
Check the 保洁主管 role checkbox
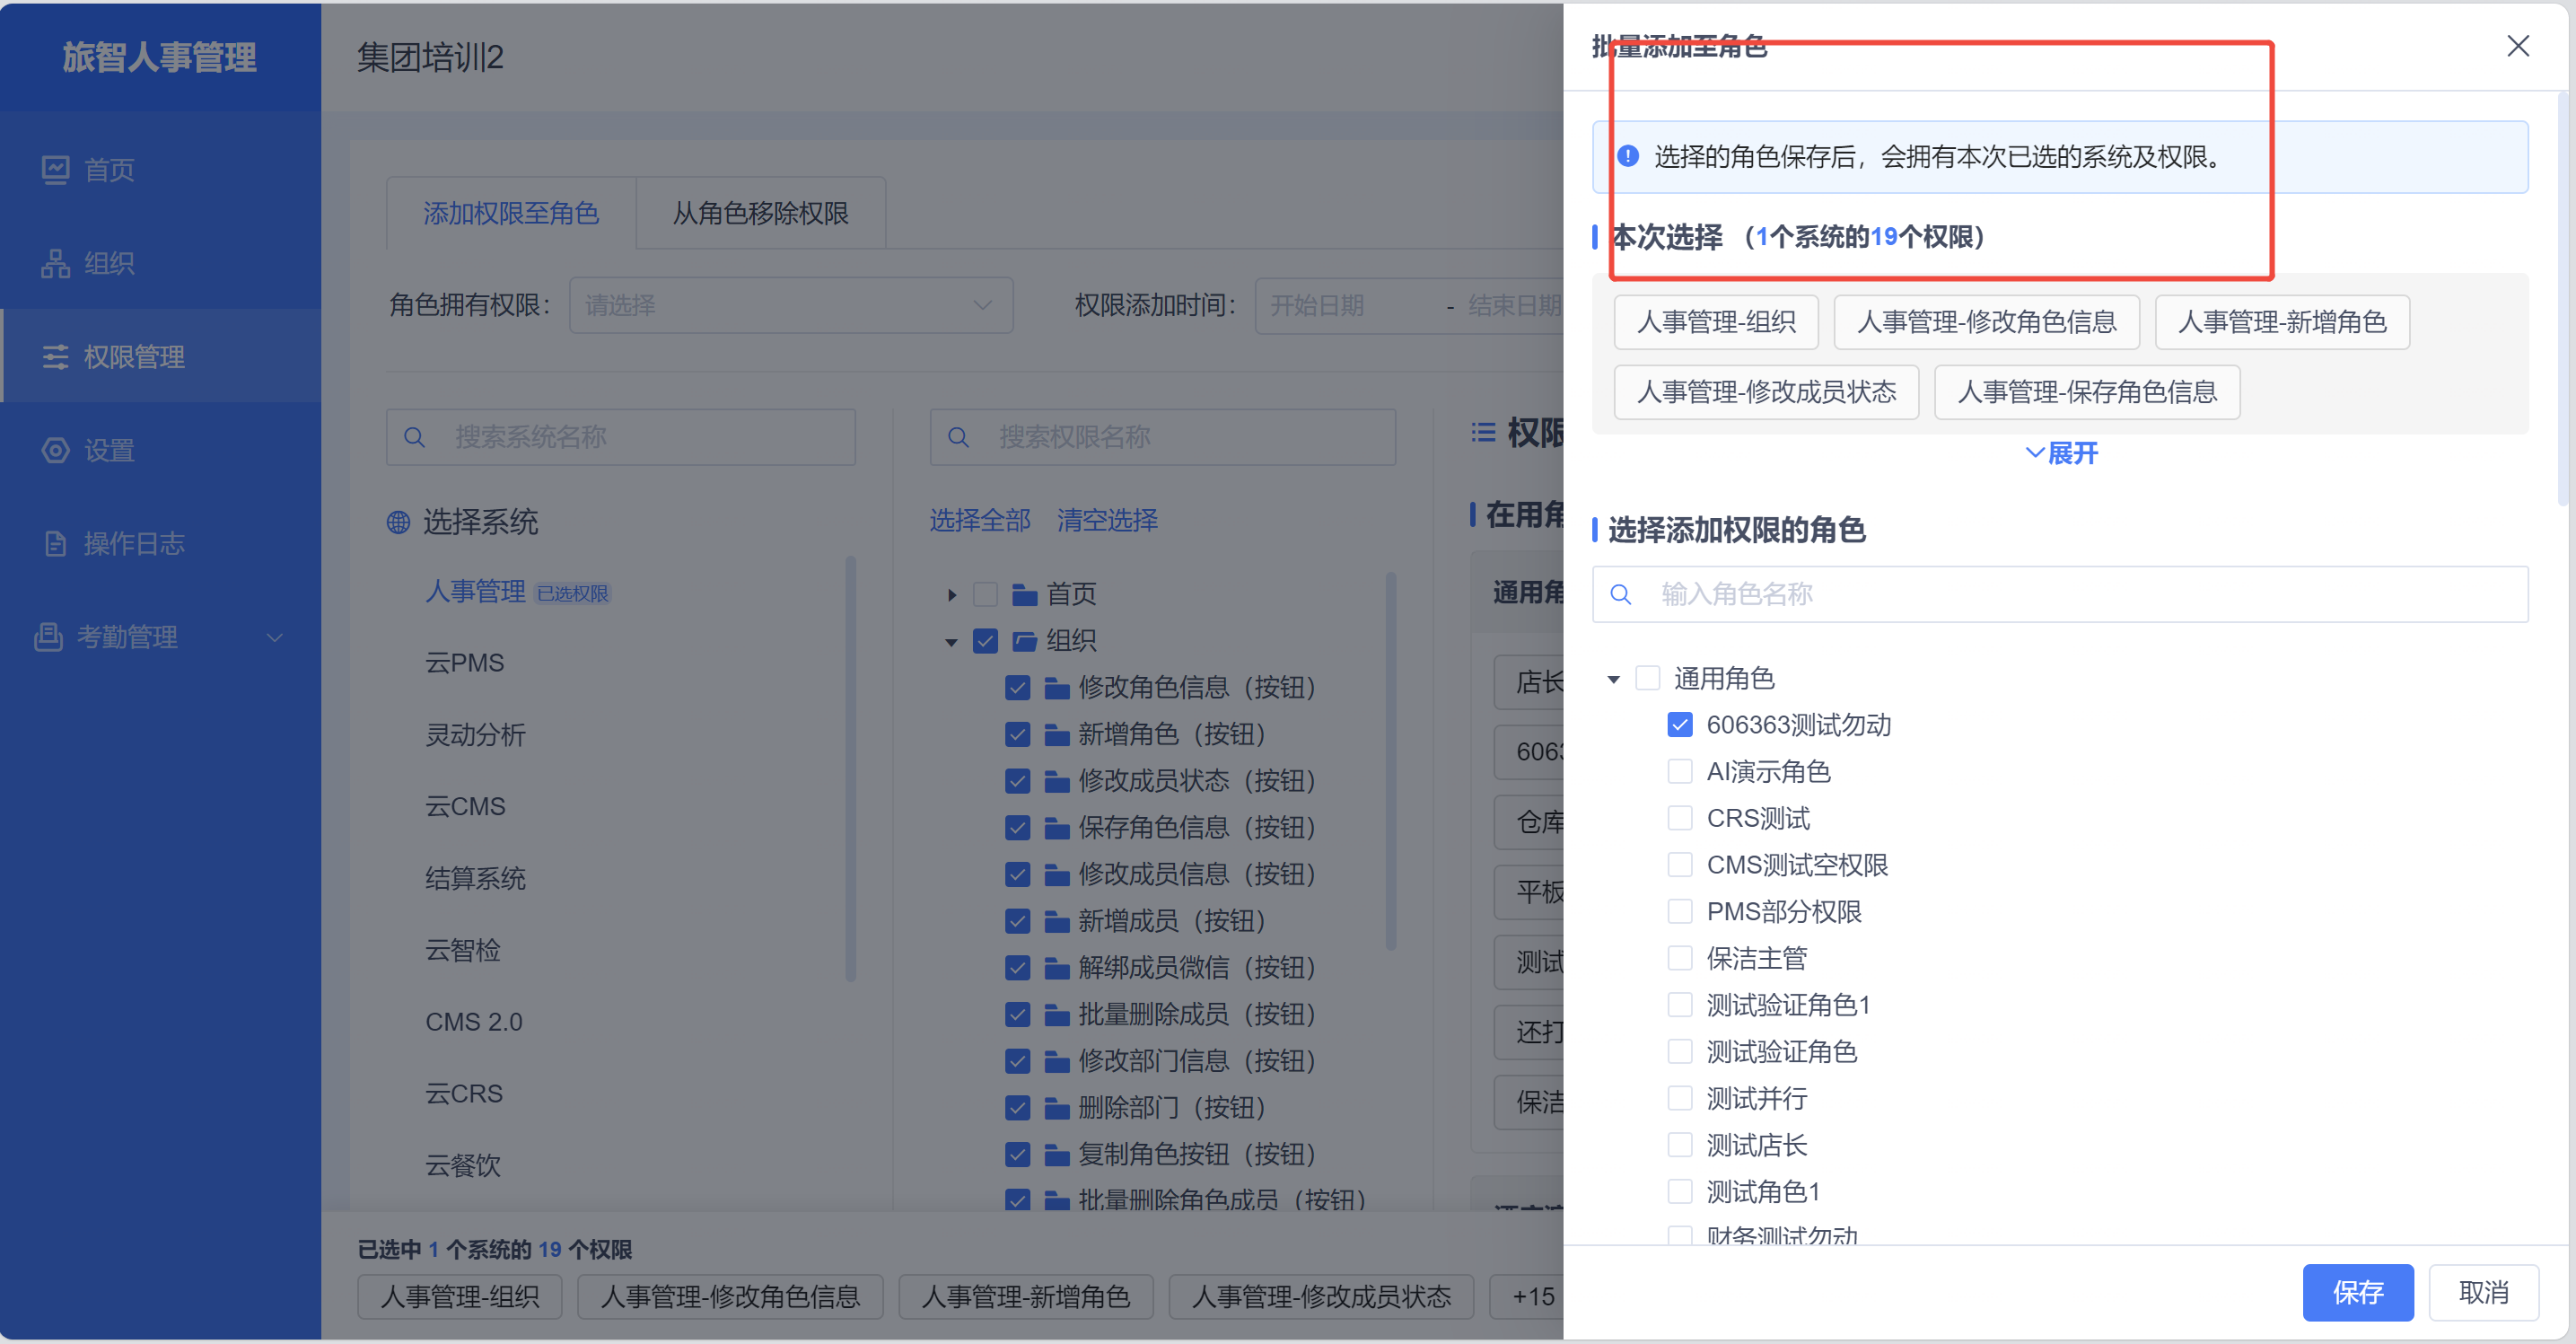click(x=1680, y=958)
